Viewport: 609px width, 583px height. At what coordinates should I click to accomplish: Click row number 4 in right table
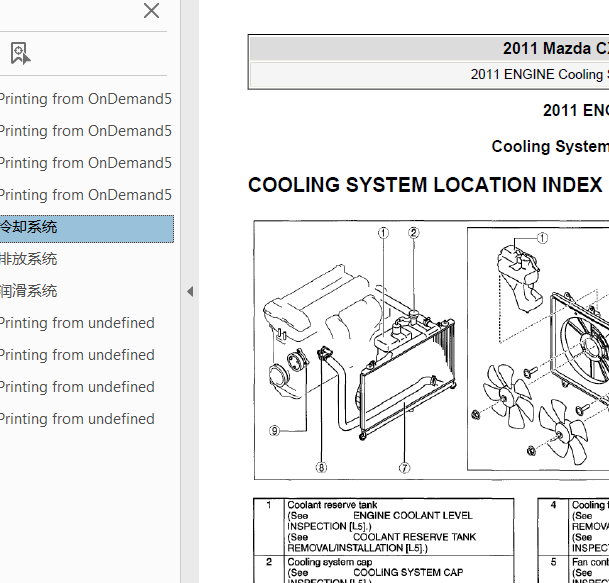pyautogui.click(x=553, y=505)
